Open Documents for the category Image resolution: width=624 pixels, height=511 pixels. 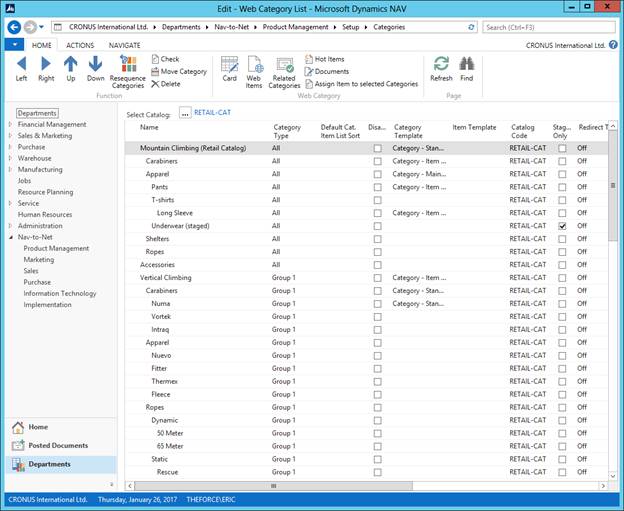(327, 72)
